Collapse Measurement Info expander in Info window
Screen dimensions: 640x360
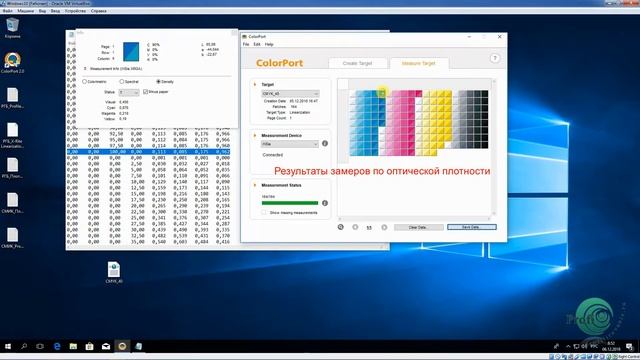point(85,69)
